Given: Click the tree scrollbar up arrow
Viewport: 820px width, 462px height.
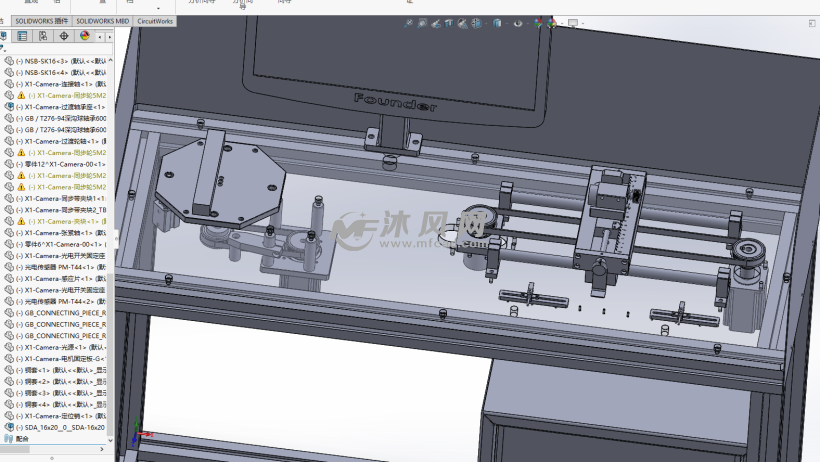Looking at the screenshot, I should (x=110, y=60).
